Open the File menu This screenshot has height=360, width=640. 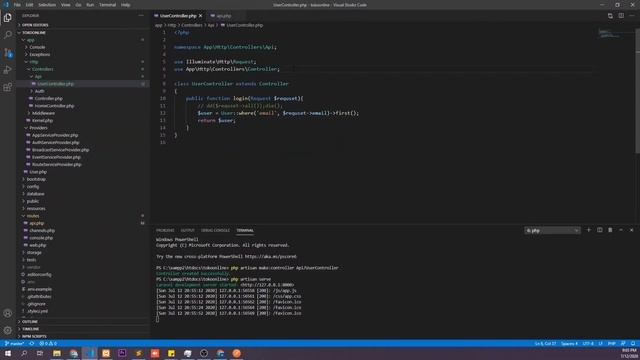click(x=17, y=5)
